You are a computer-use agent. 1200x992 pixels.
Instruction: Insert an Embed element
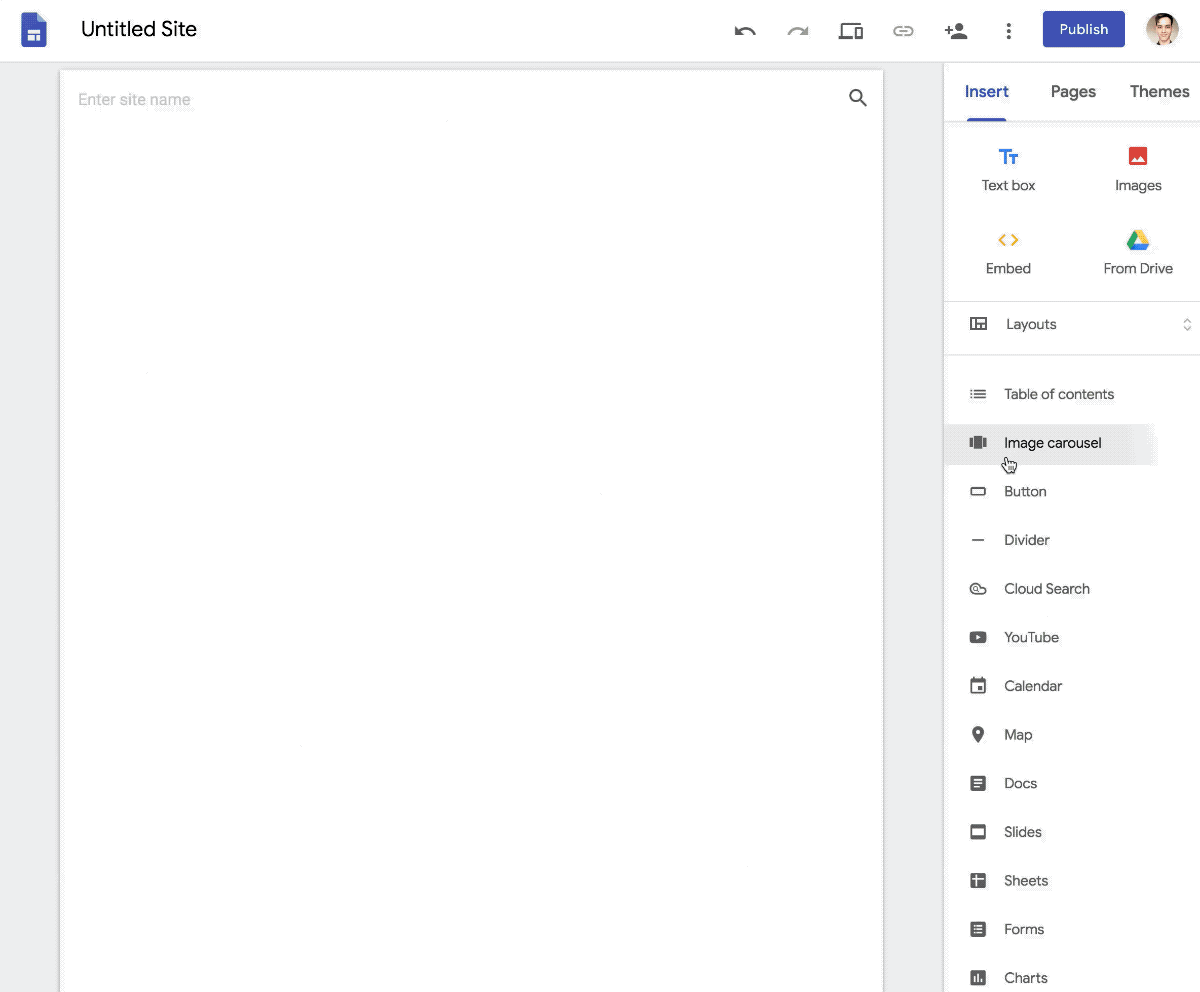(x=1008, y=253)
